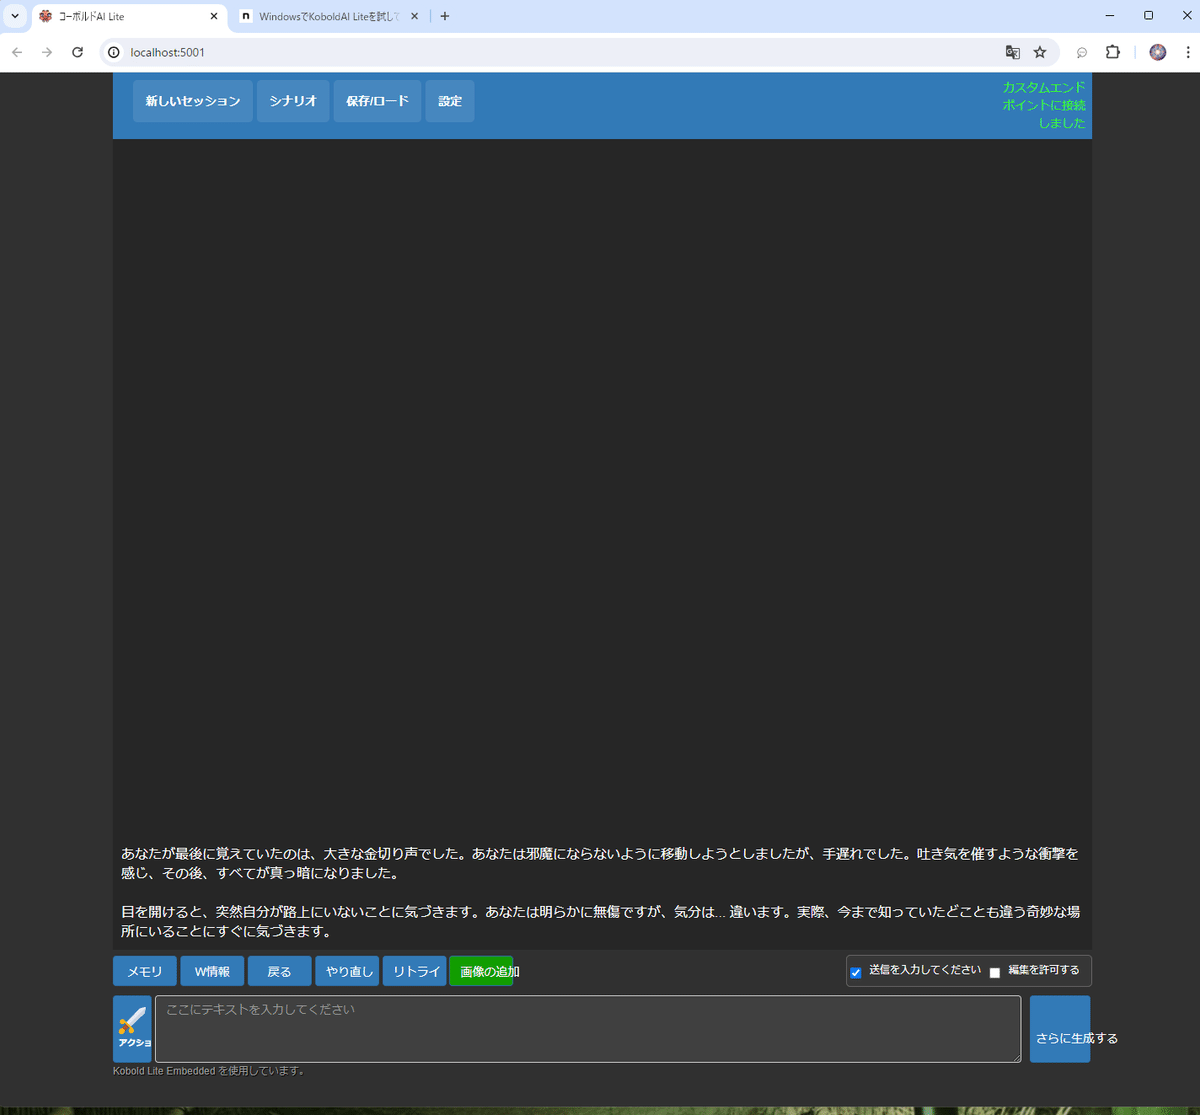Open the 保存/ロード menu

(x=377, y=101)
